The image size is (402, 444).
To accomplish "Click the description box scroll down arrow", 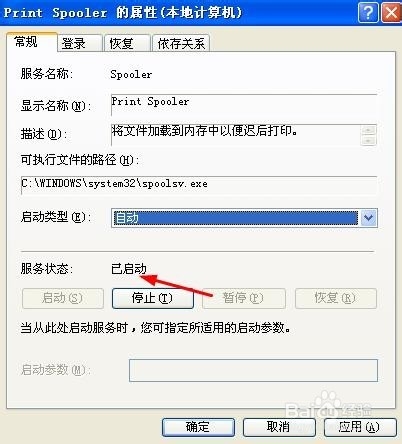I will point(369,140).
